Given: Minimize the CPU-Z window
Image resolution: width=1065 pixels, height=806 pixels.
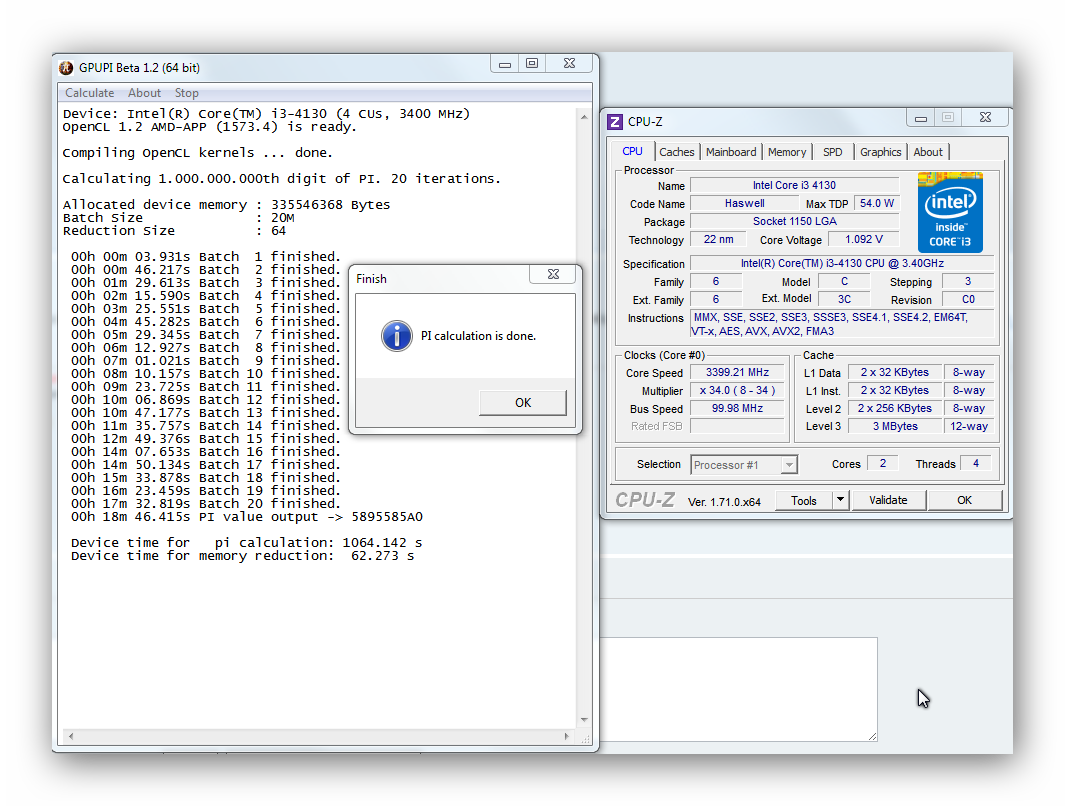Looking at the screenshot, I should click(x=921, y=118).
